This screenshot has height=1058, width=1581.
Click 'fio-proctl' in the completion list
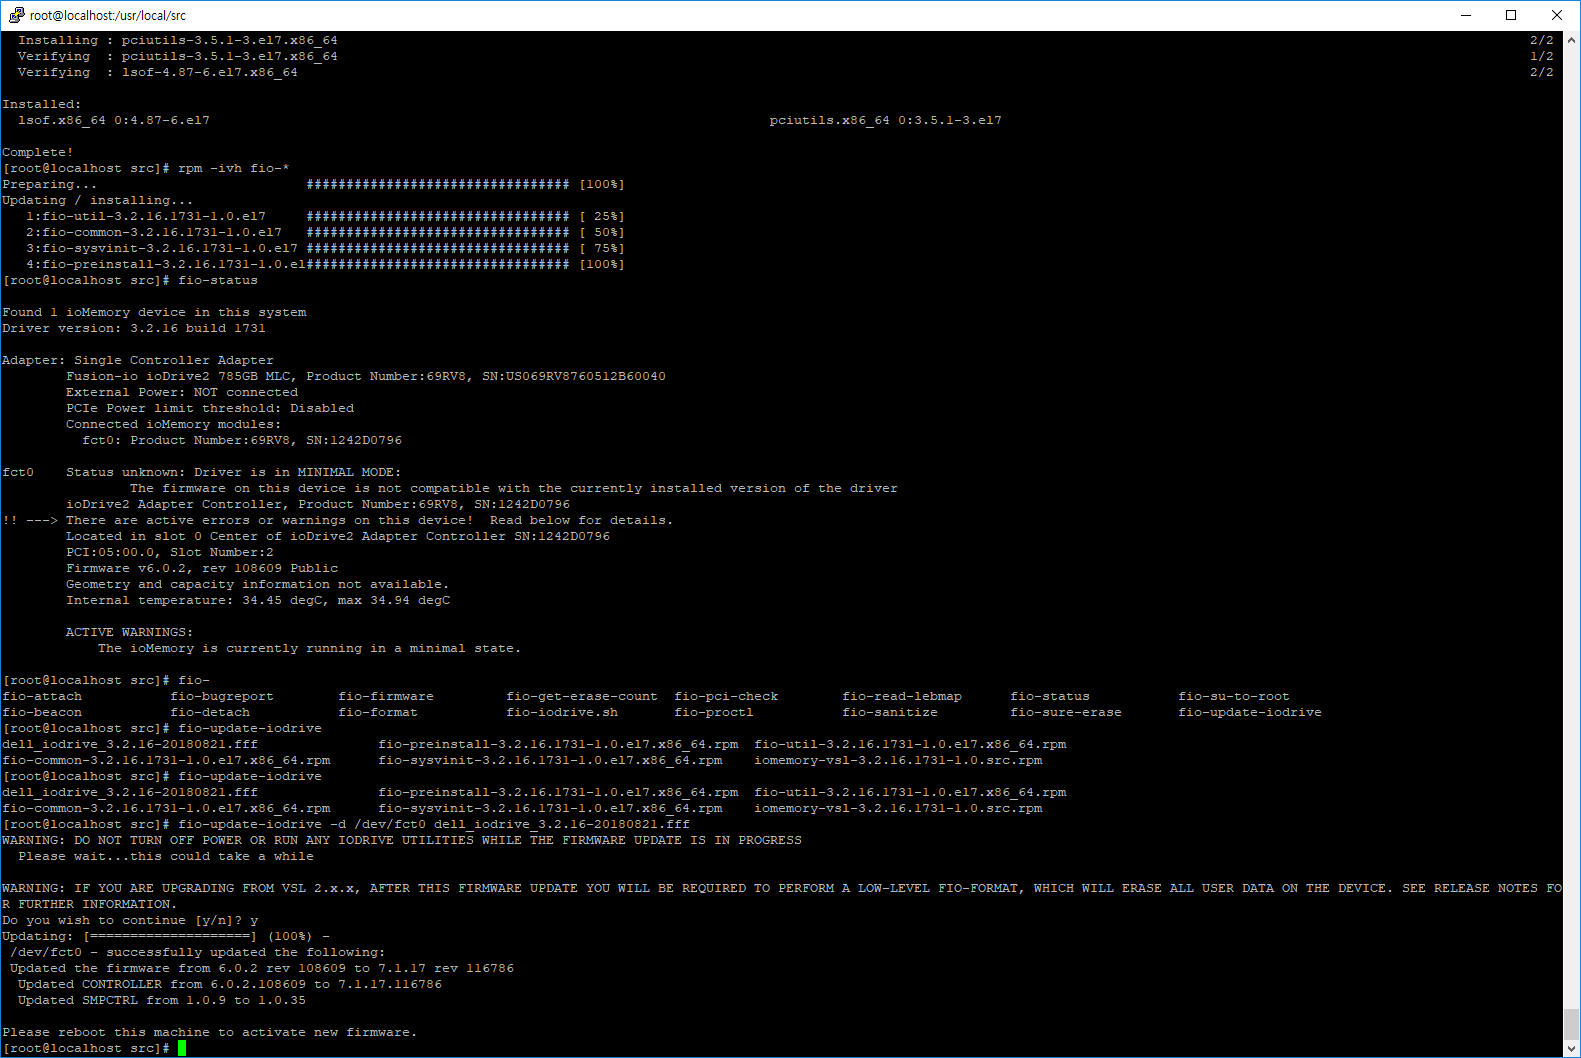[714, 712]
